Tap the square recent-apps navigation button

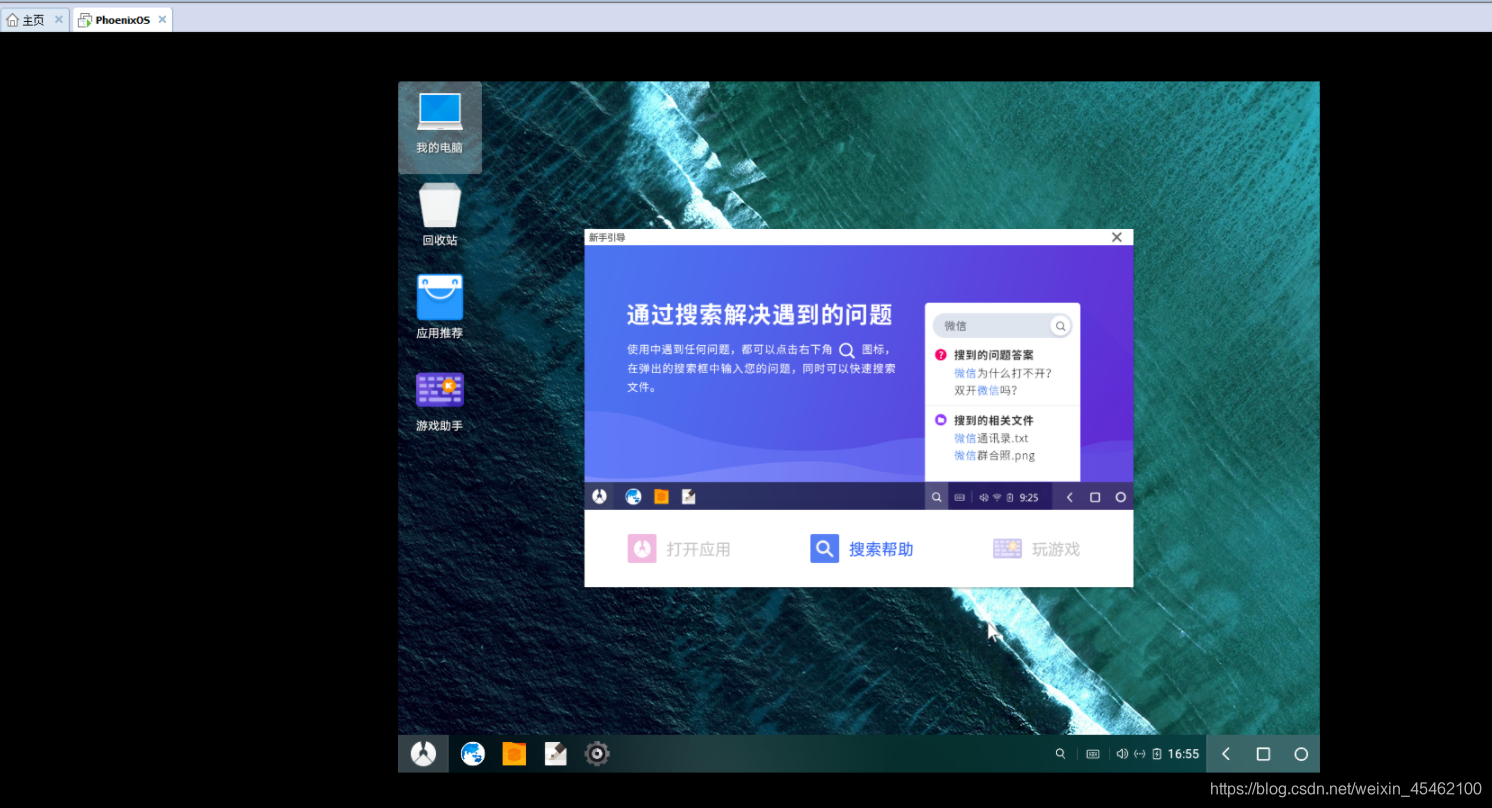1263,754
